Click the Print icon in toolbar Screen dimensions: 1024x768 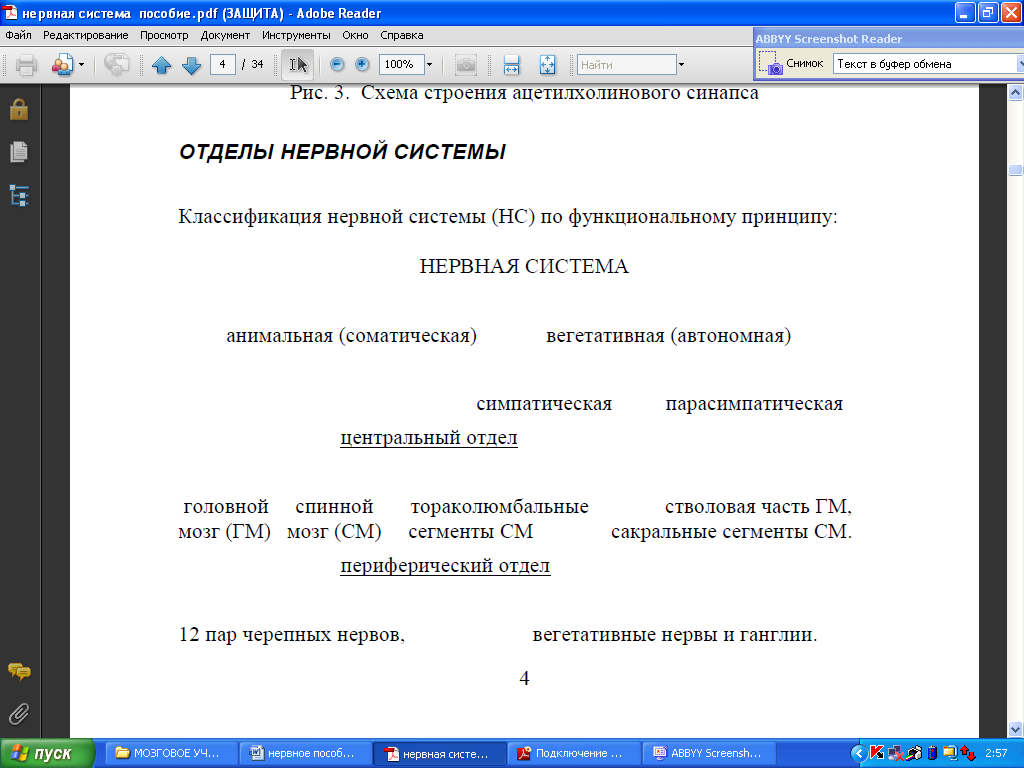[26, 65]
